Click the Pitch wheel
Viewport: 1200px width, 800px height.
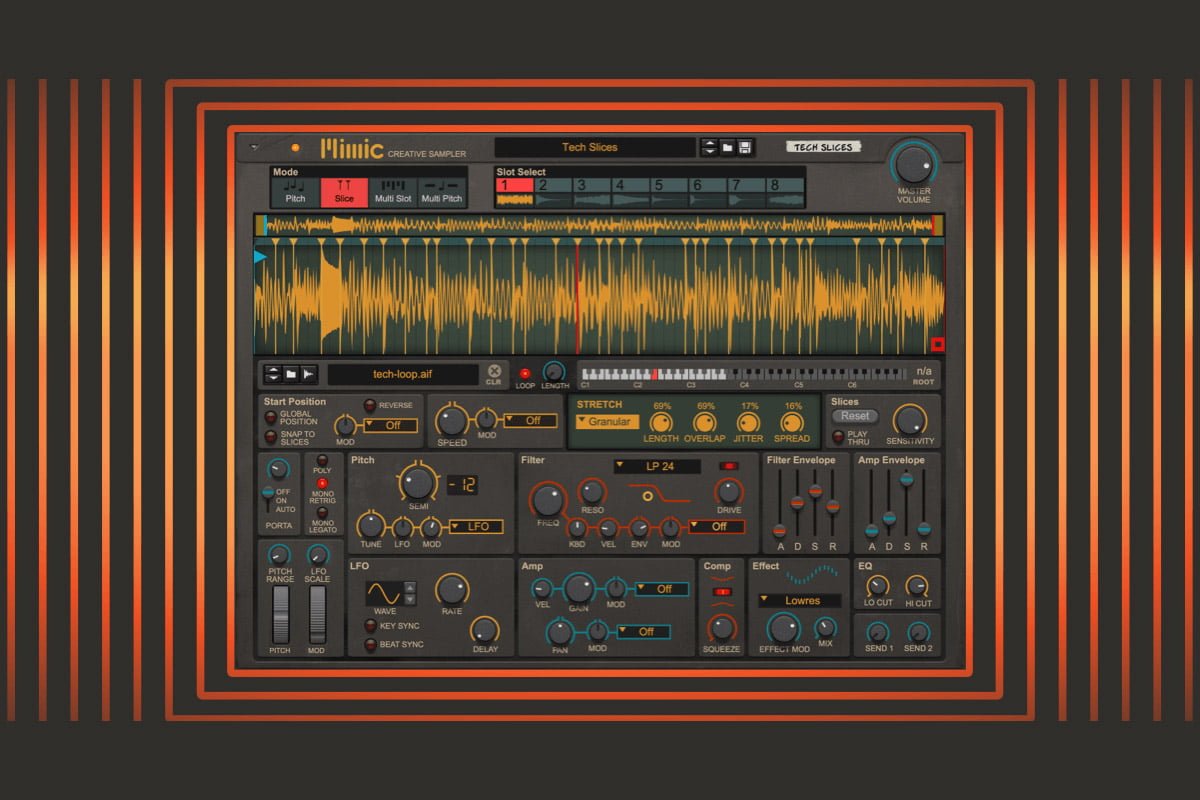pyautogui.click(x=280, y=614)
